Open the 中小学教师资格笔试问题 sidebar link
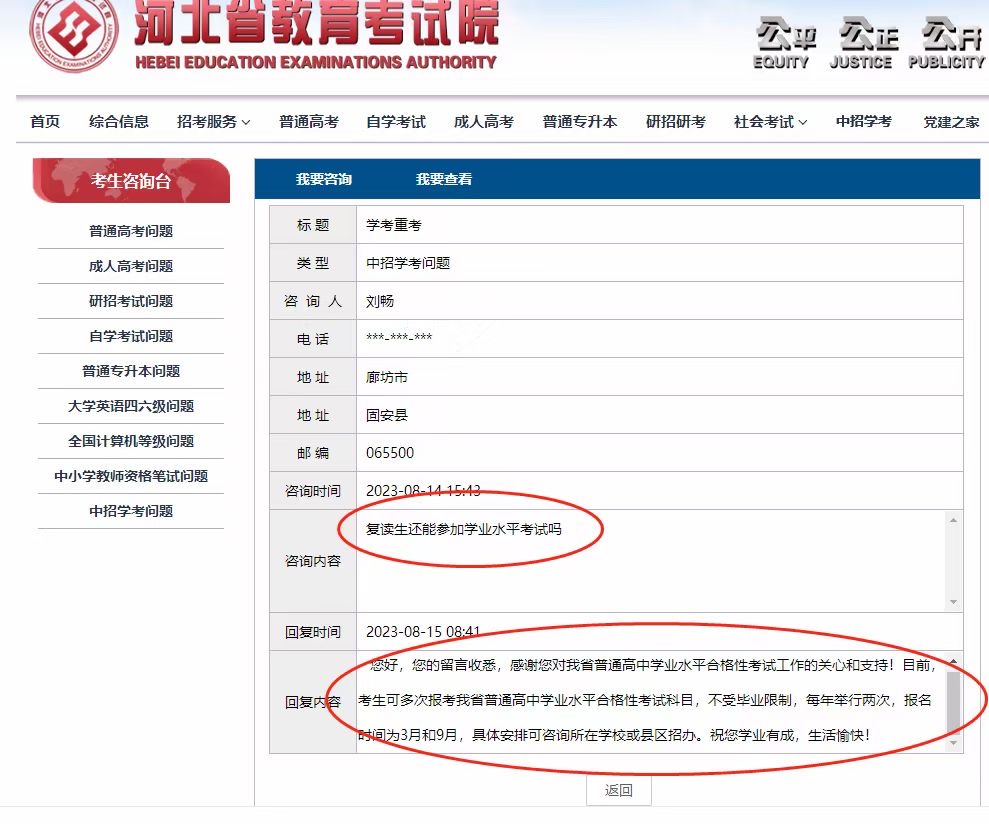Viewport: 989px width, 824px height. click(130, 476)
